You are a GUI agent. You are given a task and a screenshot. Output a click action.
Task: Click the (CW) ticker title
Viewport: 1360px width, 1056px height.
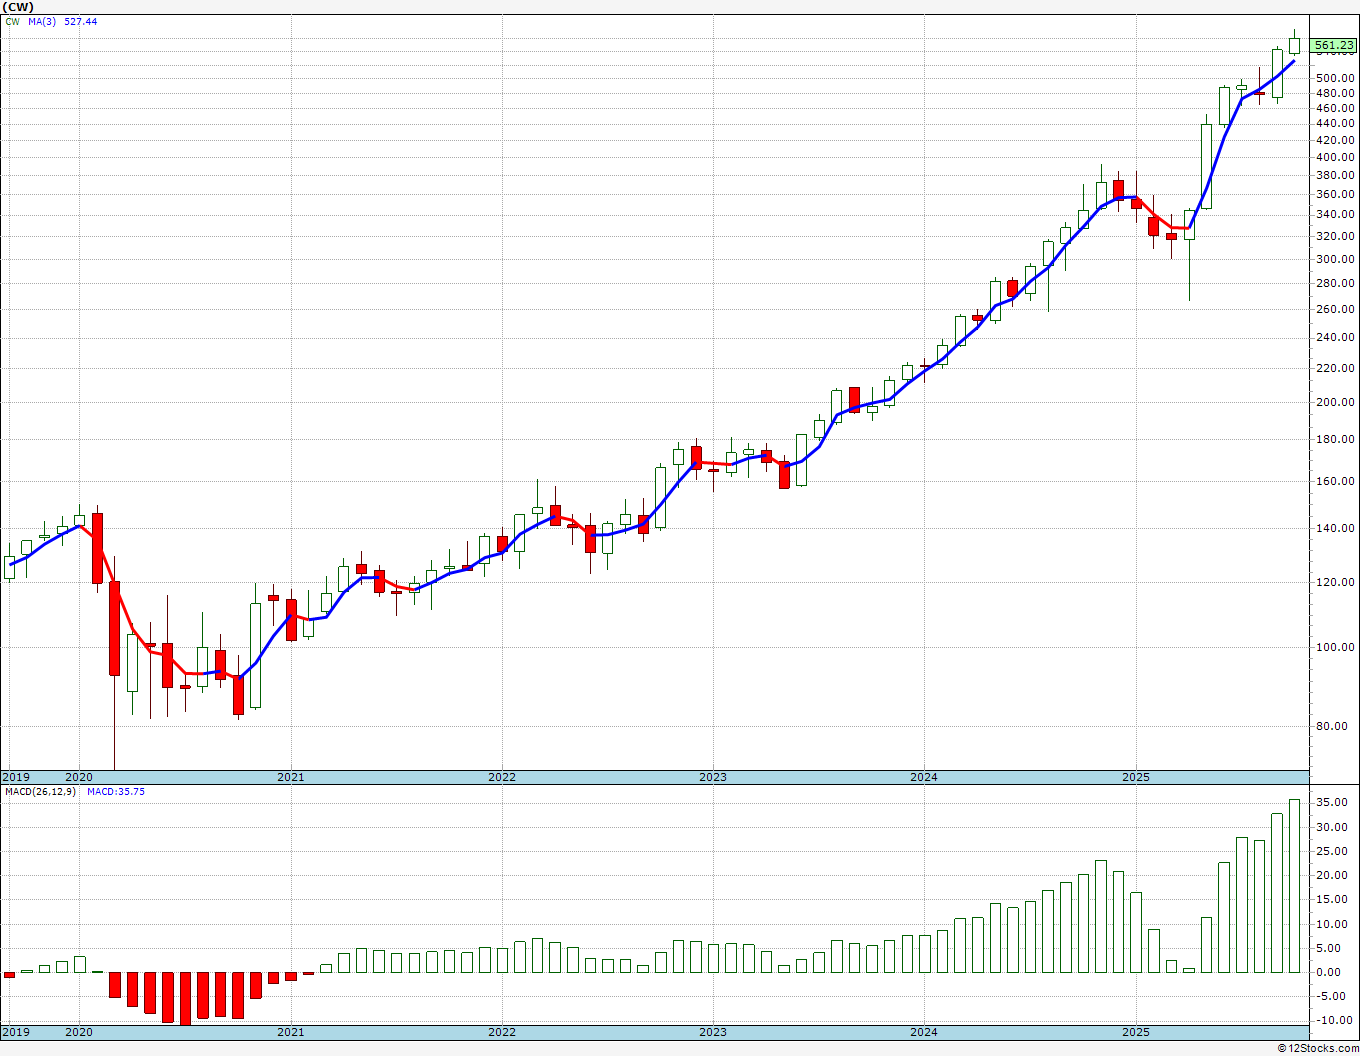(x=17, y=7)
